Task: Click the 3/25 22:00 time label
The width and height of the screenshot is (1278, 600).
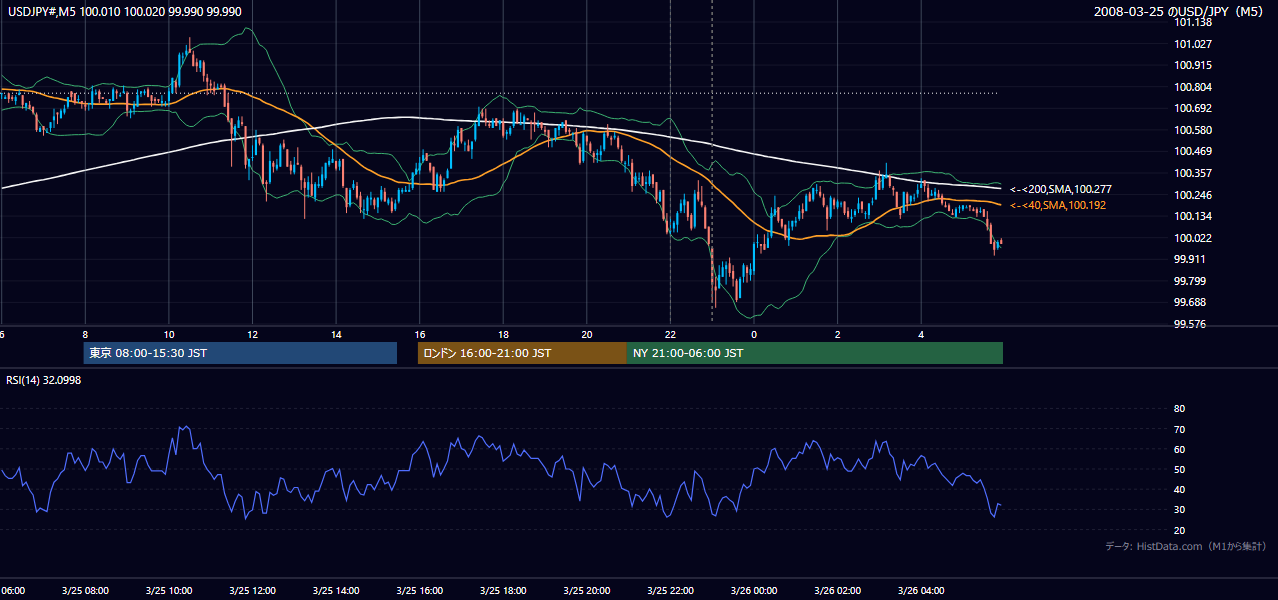Action: click(670, 590)
